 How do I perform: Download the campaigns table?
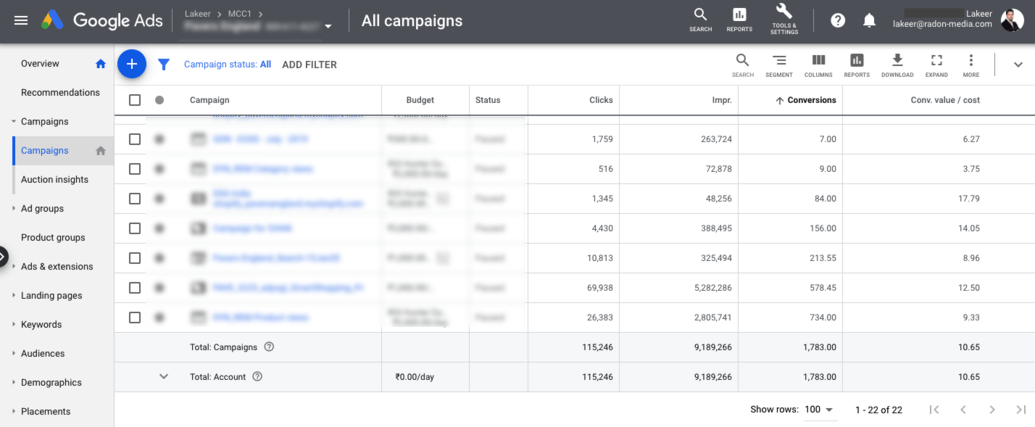click(x=897, y=65)
